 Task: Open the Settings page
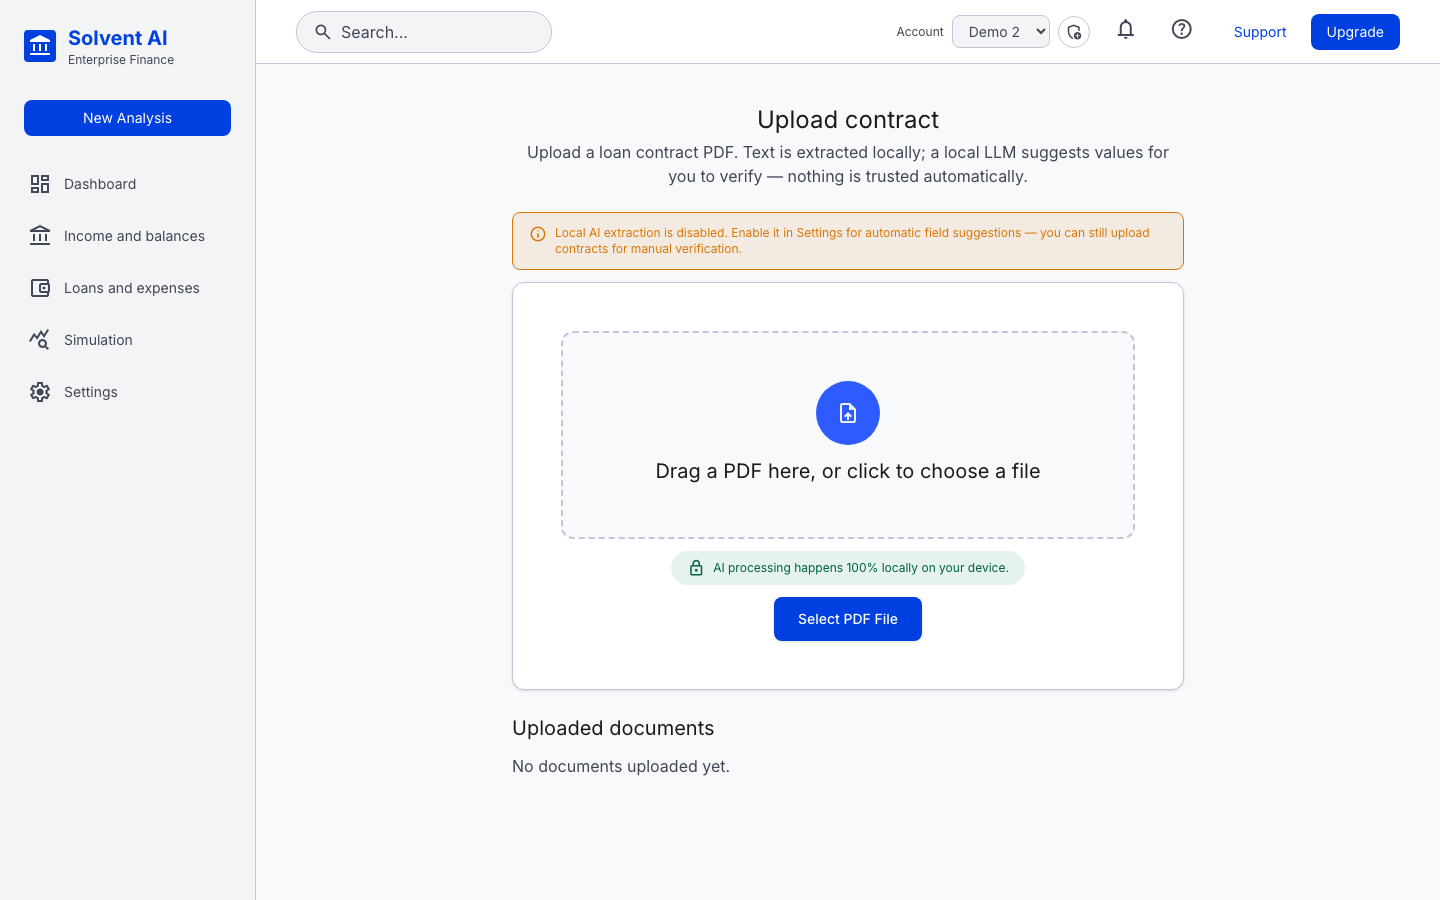(127, 392)
